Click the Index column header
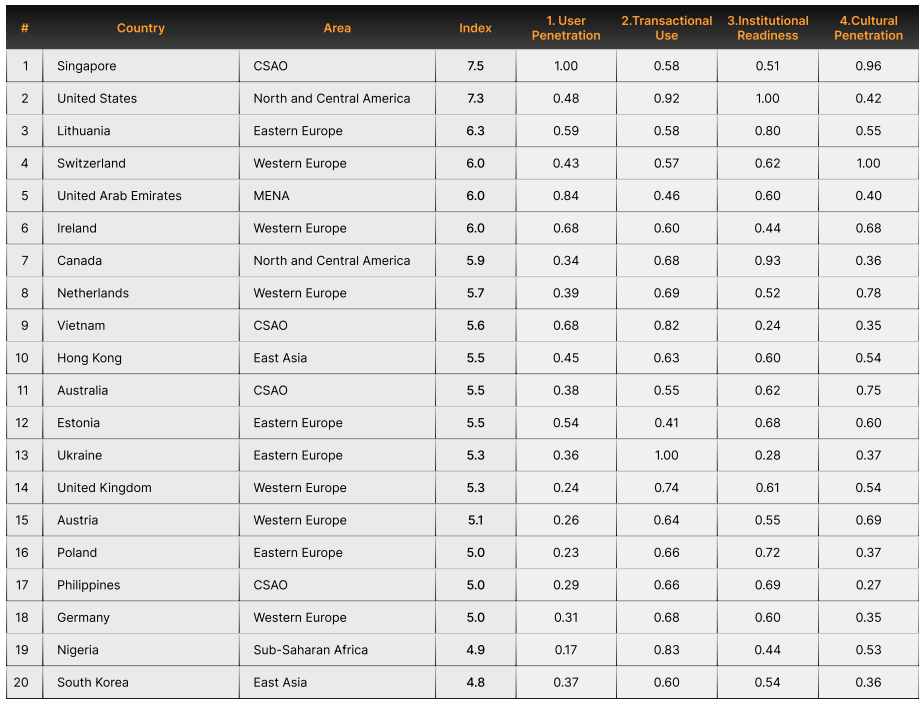The height and width of the screenshot is (706, 924). [x=475, y=28]
